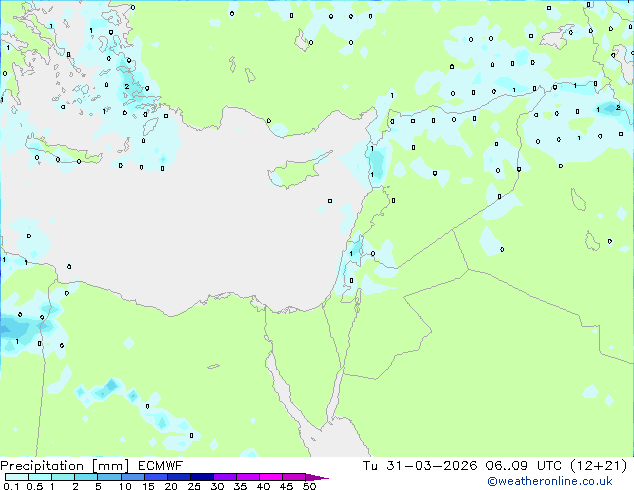Click the magenta legend swatch between 40 and 45
Image resolution: width=634 pixels, height=490 pixels.
271,477
